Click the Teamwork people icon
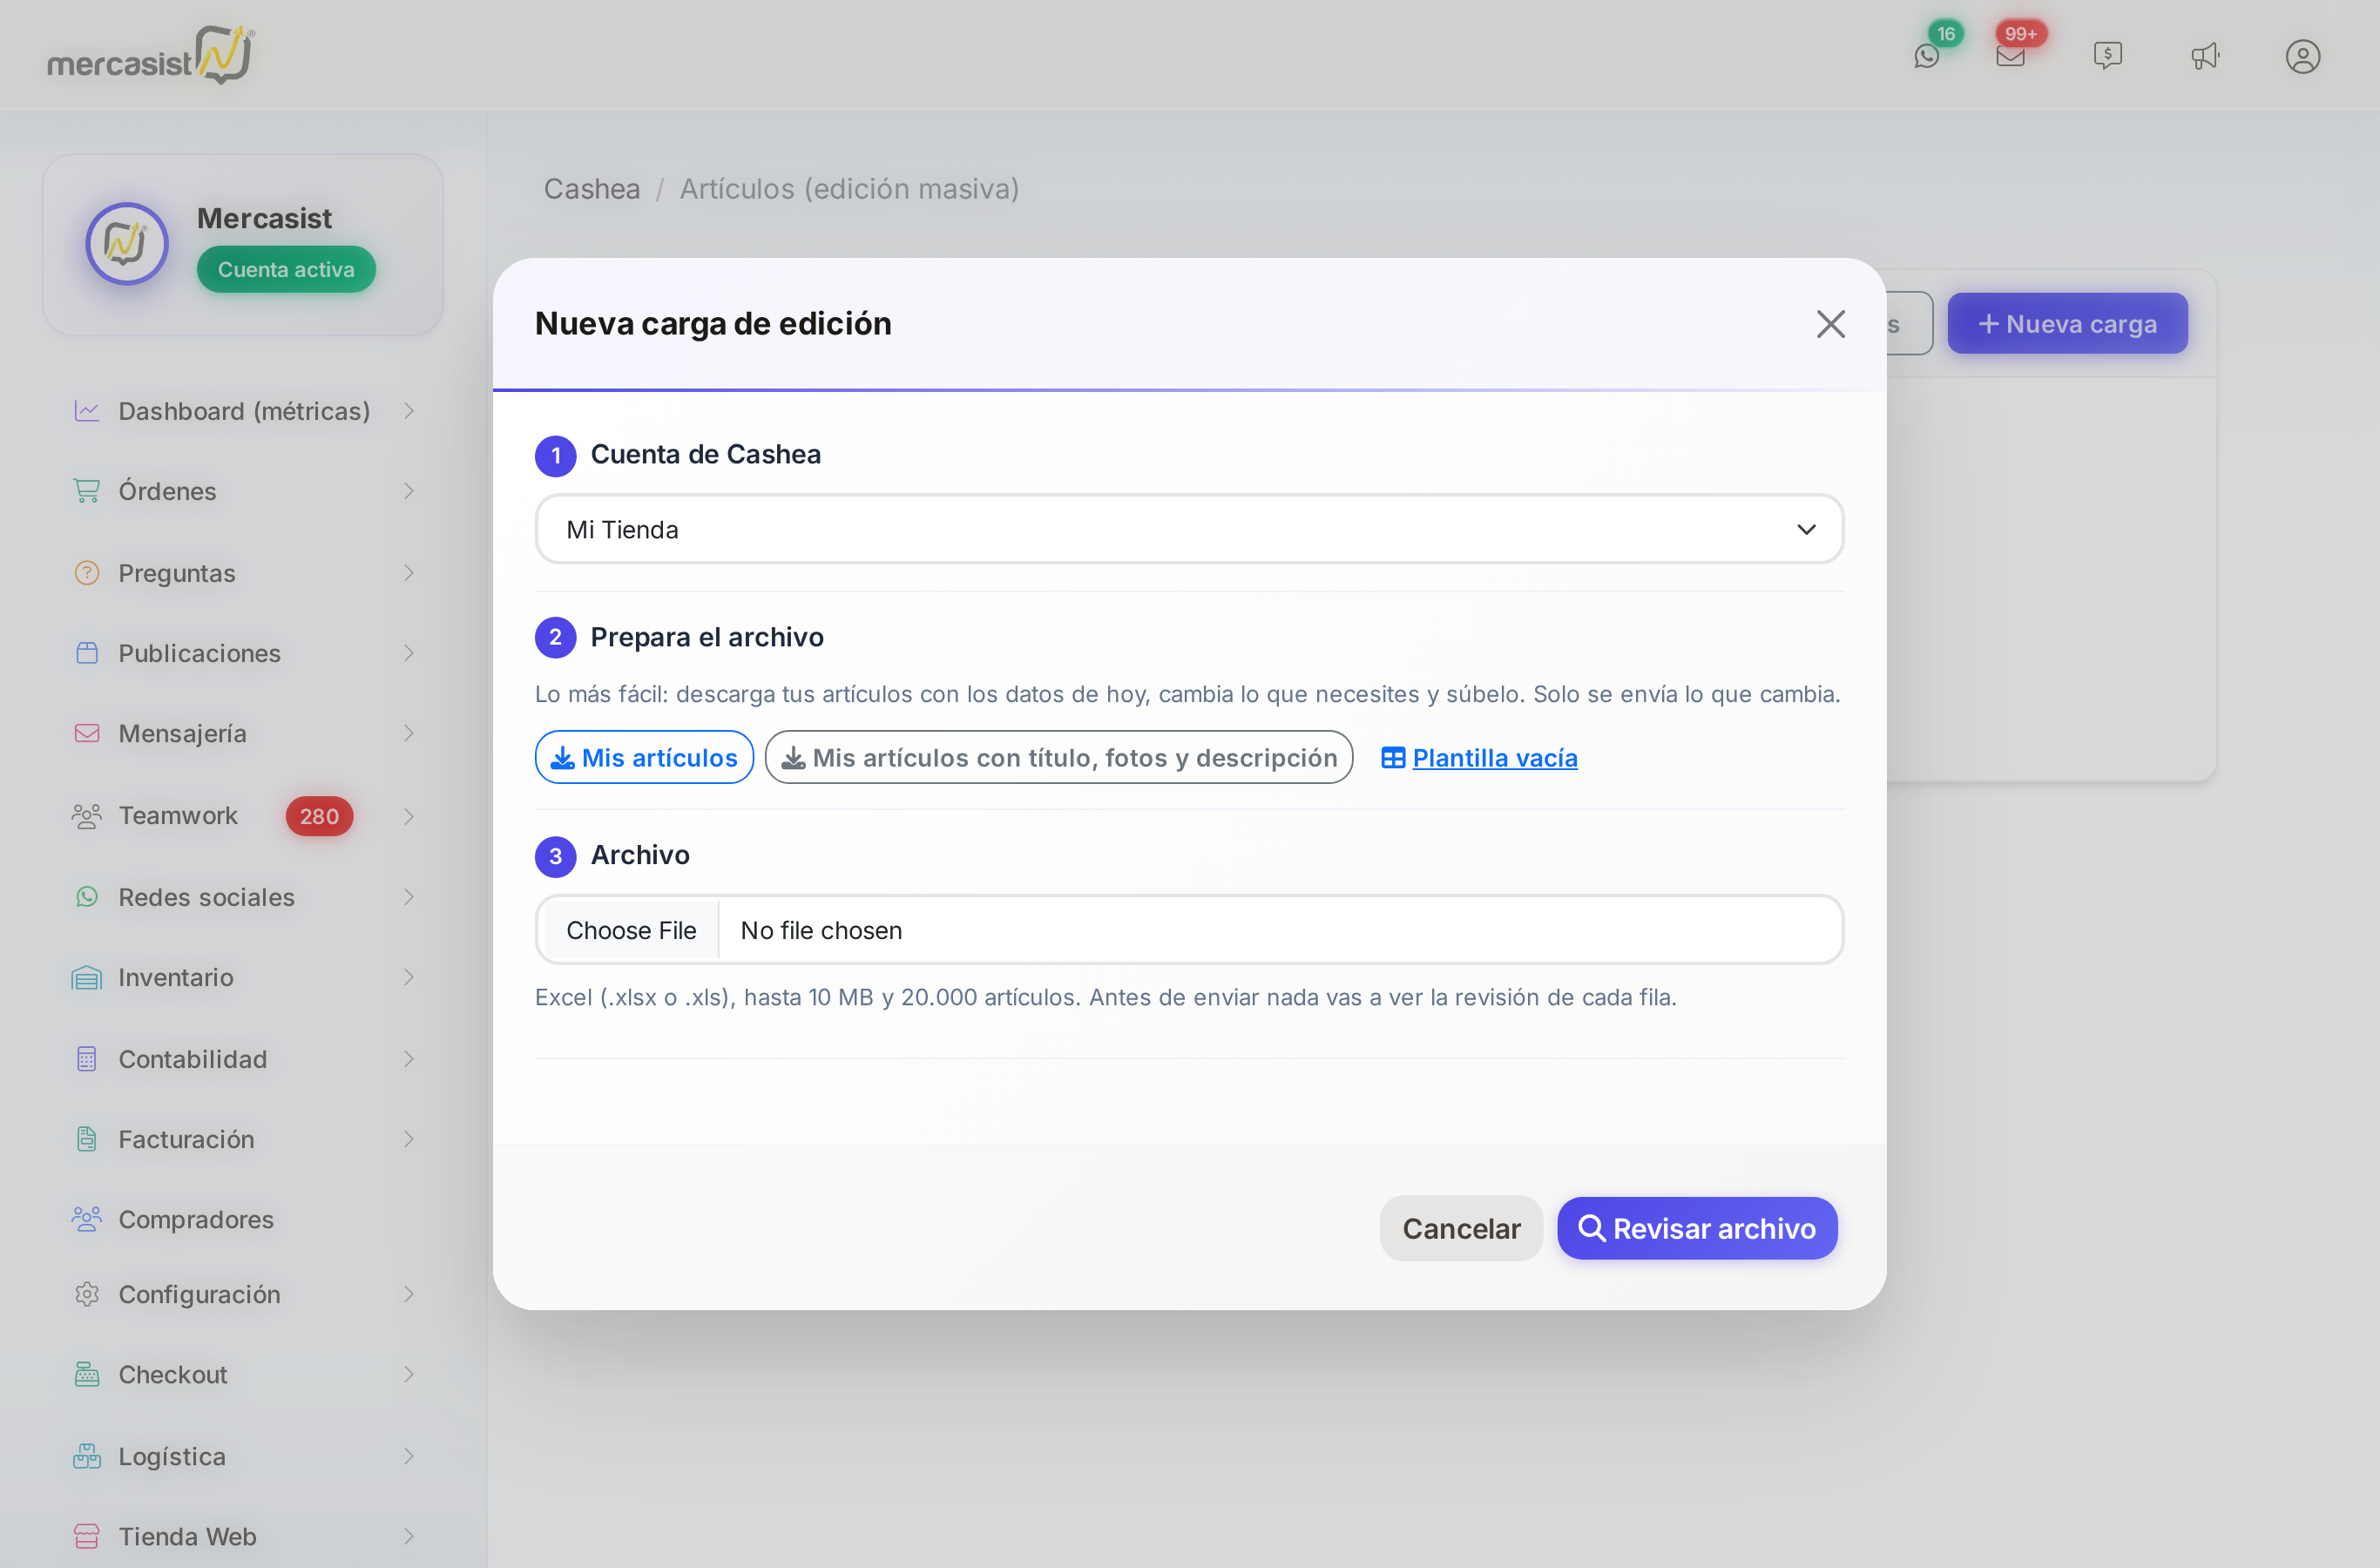Viewport: 2380px width, 1568px height. tap(87, 816)
